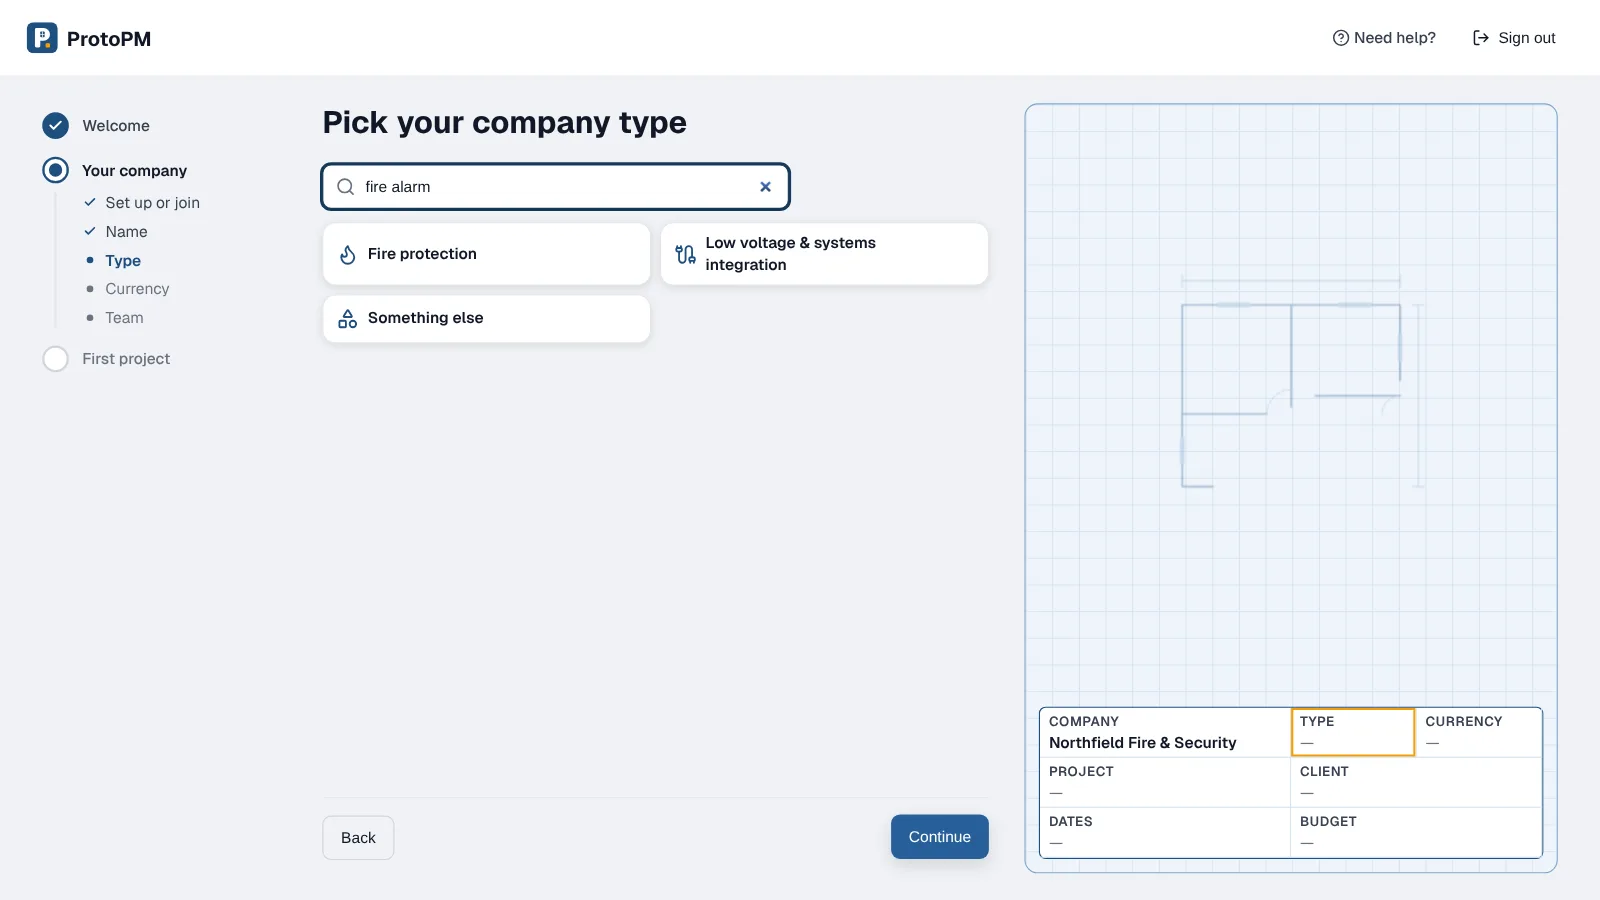Click the First project step label
The height and width of the screenshot is (900, 1600).
pos(126,359)
